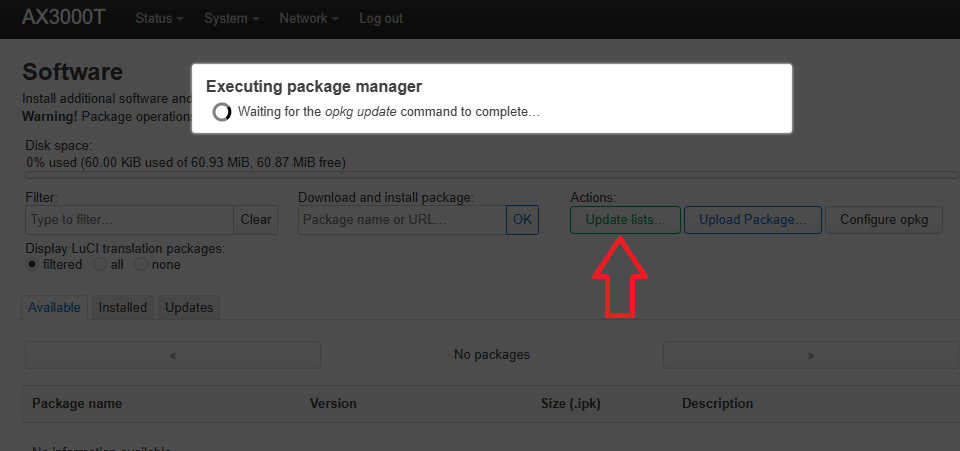Click the loading spinner in the dialog
This screenshot has height=451, width=960.
pyautogui.click(x=222, y=112)
